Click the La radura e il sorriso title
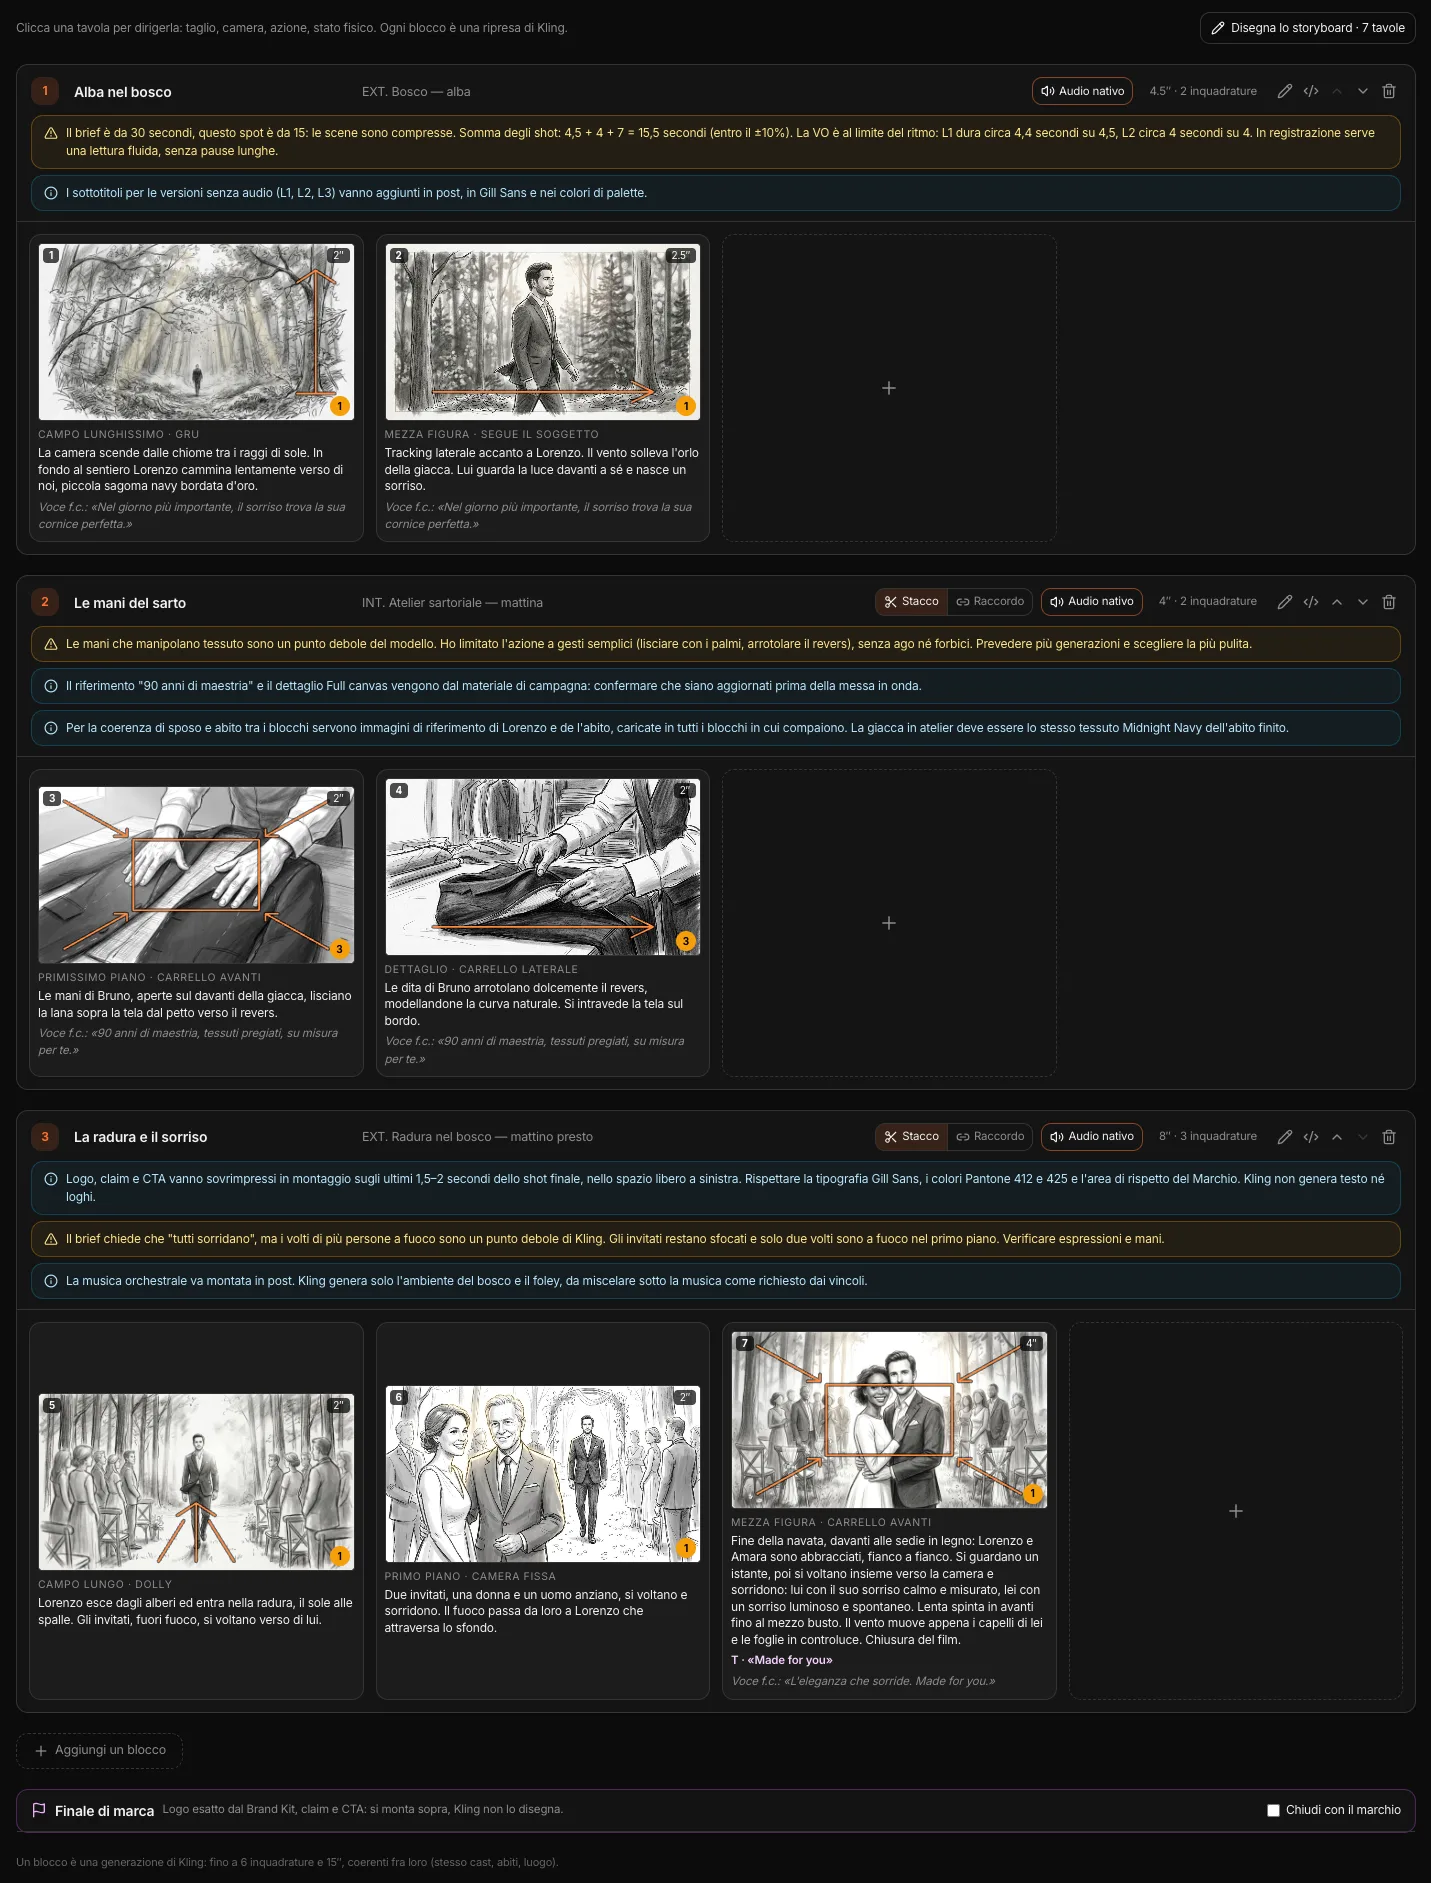 (141, 1137)
